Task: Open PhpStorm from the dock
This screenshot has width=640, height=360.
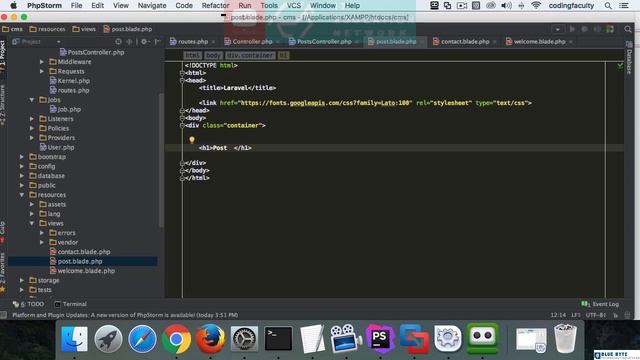Action: pyautogui.click(x=380, y=338)
